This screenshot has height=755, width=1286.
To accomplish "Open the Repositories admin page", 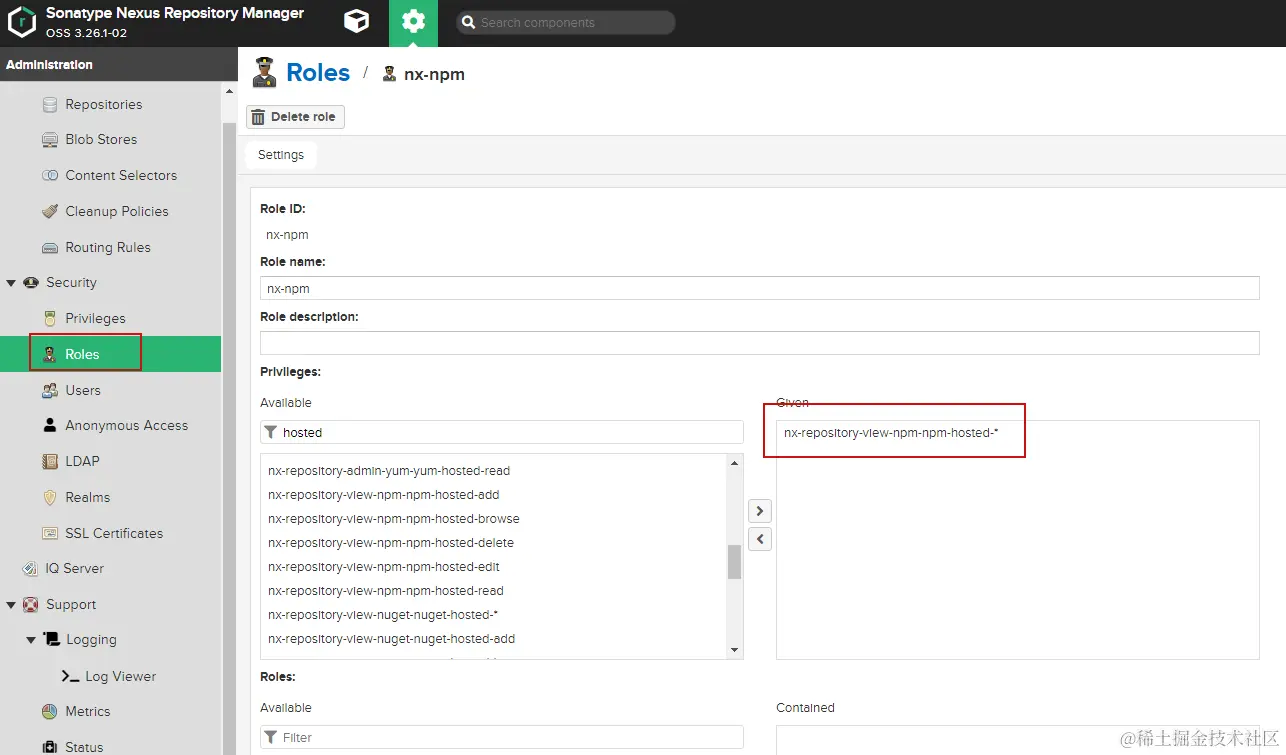I will 104,104.
